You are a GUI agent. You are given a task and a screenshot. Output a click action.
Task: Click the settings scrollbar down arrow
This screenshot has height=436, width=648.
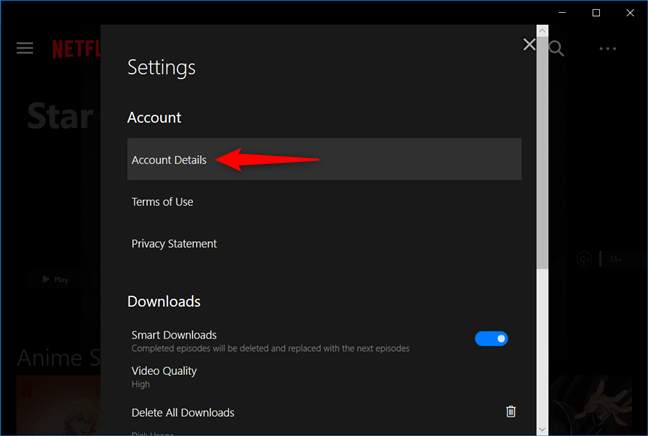[542, 429]
